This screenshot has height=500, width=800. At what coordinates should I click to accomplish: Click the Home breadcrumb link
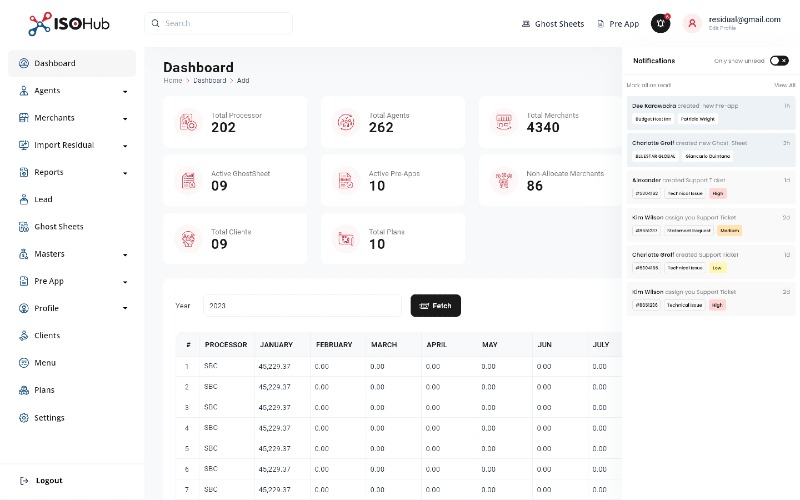[x=172, y=81]
